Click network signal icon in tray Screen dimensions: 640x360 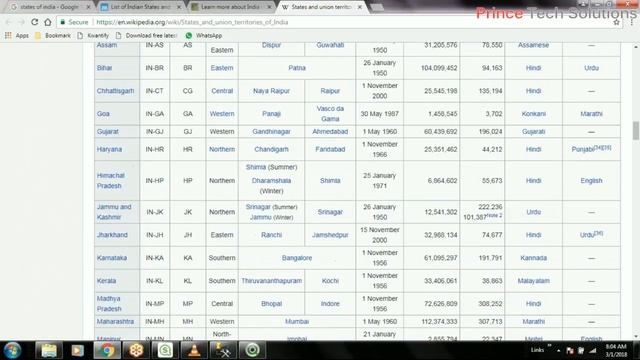point(593,351)
